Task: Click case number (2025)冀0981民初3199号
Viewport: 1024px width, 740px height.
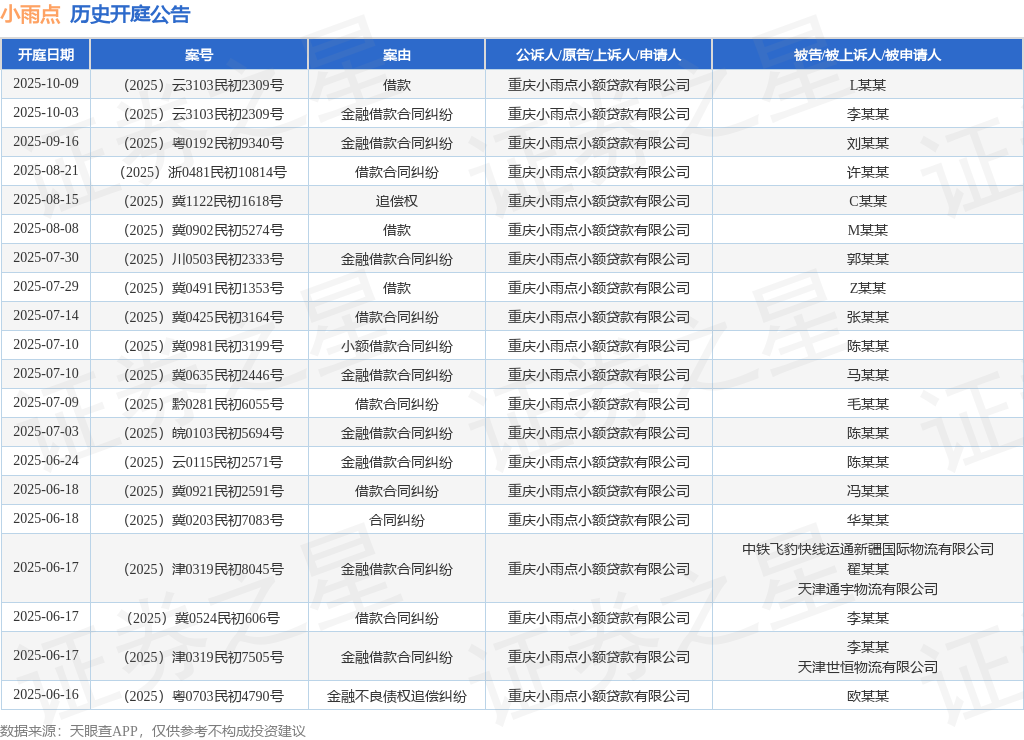Action: 203,346
